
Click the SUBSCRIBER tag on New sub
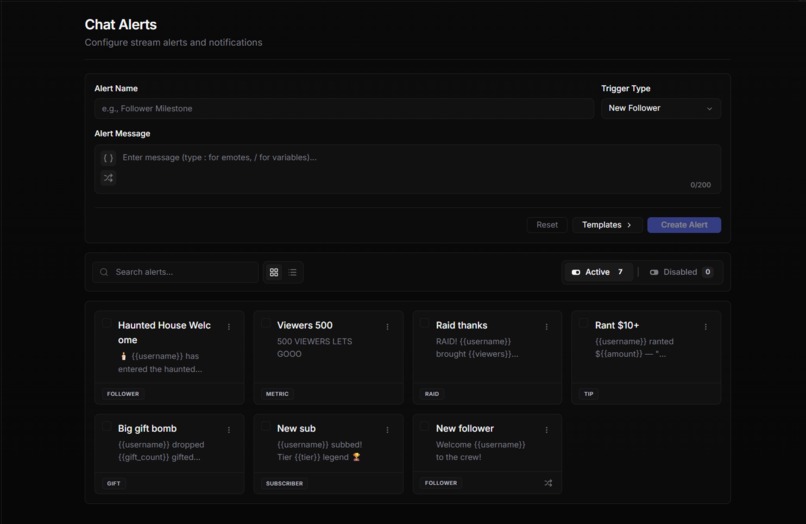click(x=284, y=483)
